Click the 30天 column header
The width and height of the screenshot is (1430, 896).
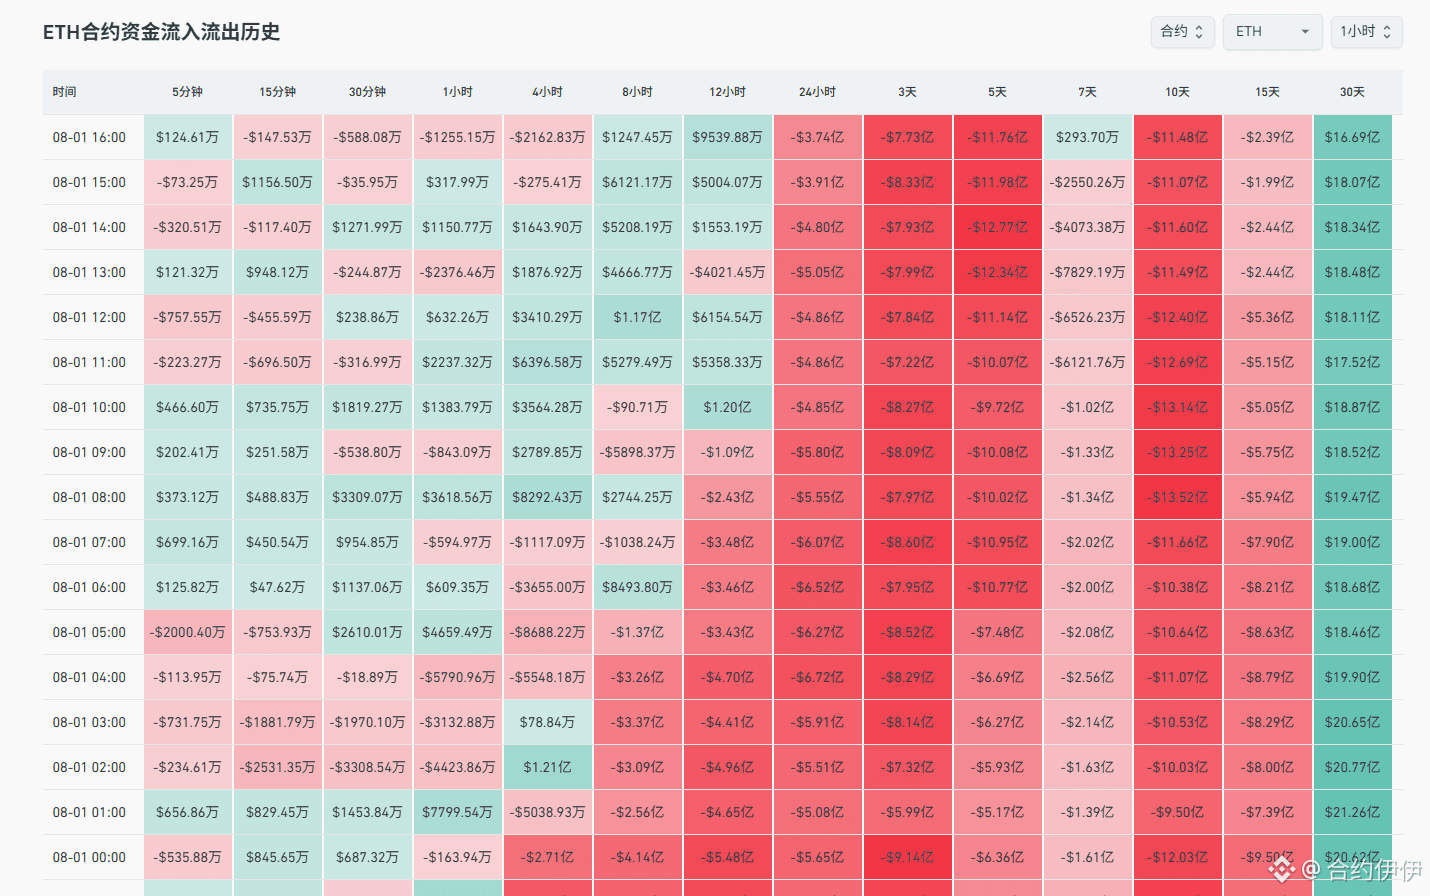point(1352,92)
